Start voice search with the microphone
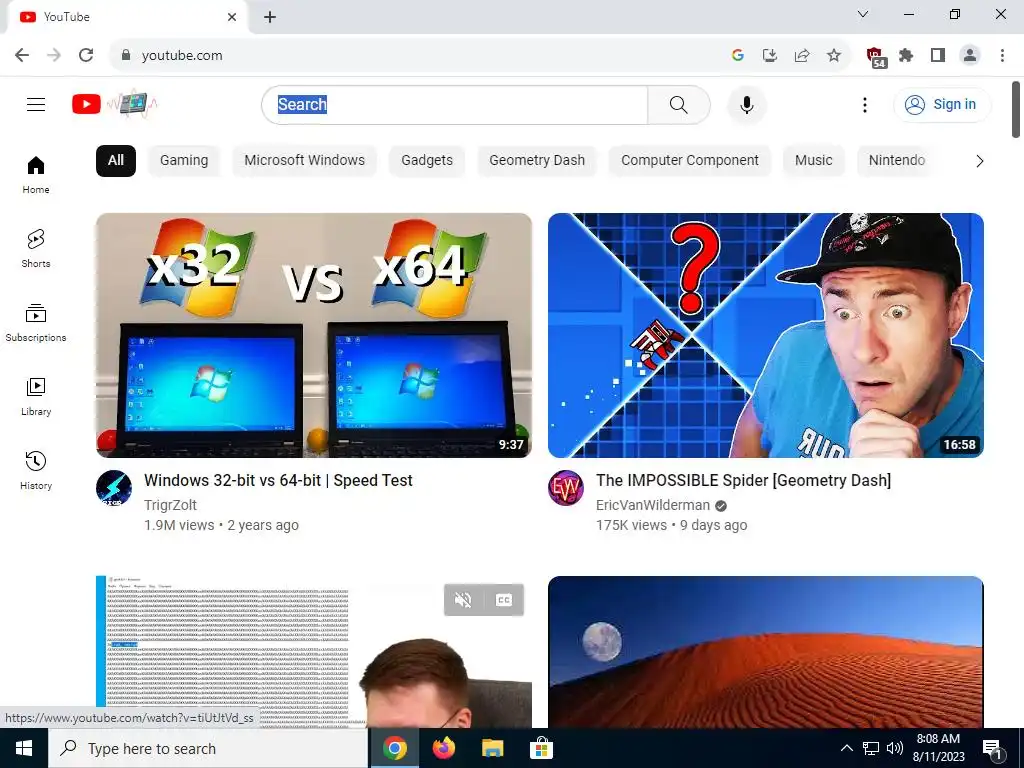This screenshot has width=1024, height=768. pos(746,104)
